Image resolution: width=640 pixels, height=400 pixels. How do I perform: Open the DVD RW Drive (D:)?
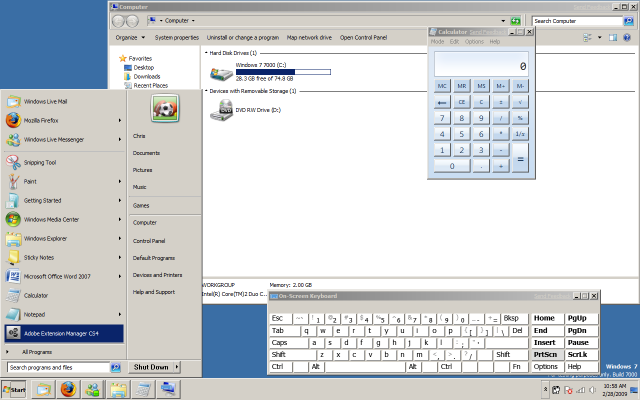pyautogui.click(x=220, y=111)
